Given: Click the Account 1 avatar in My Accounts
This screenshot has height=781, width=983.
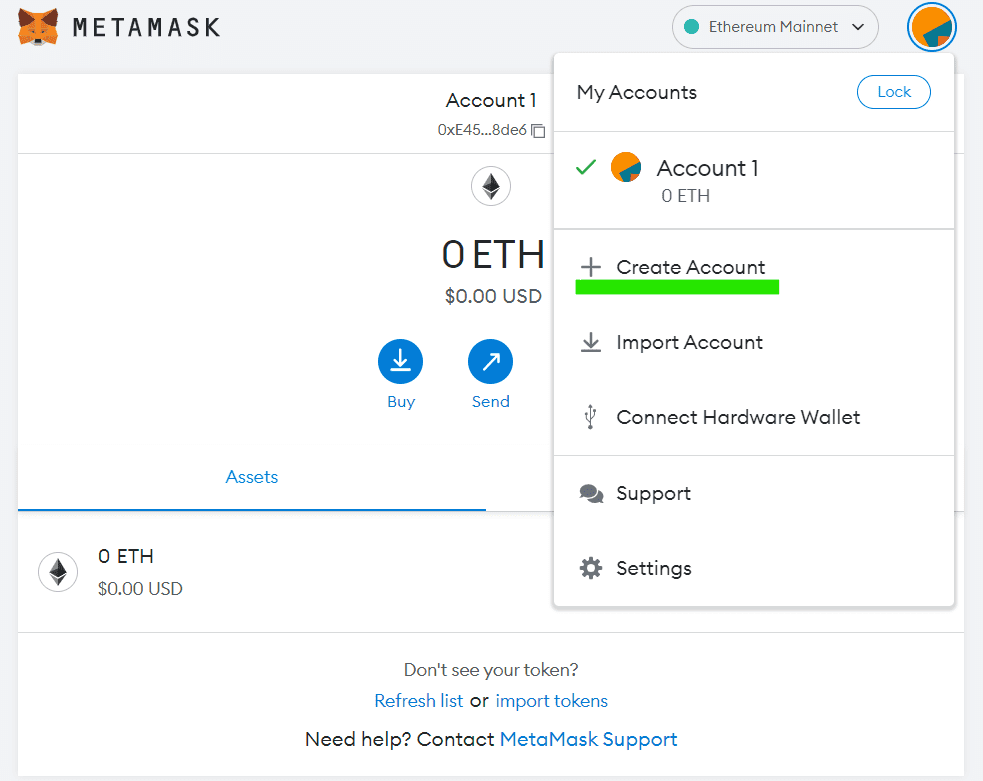Looking at the screenshot, I should 626,167.
